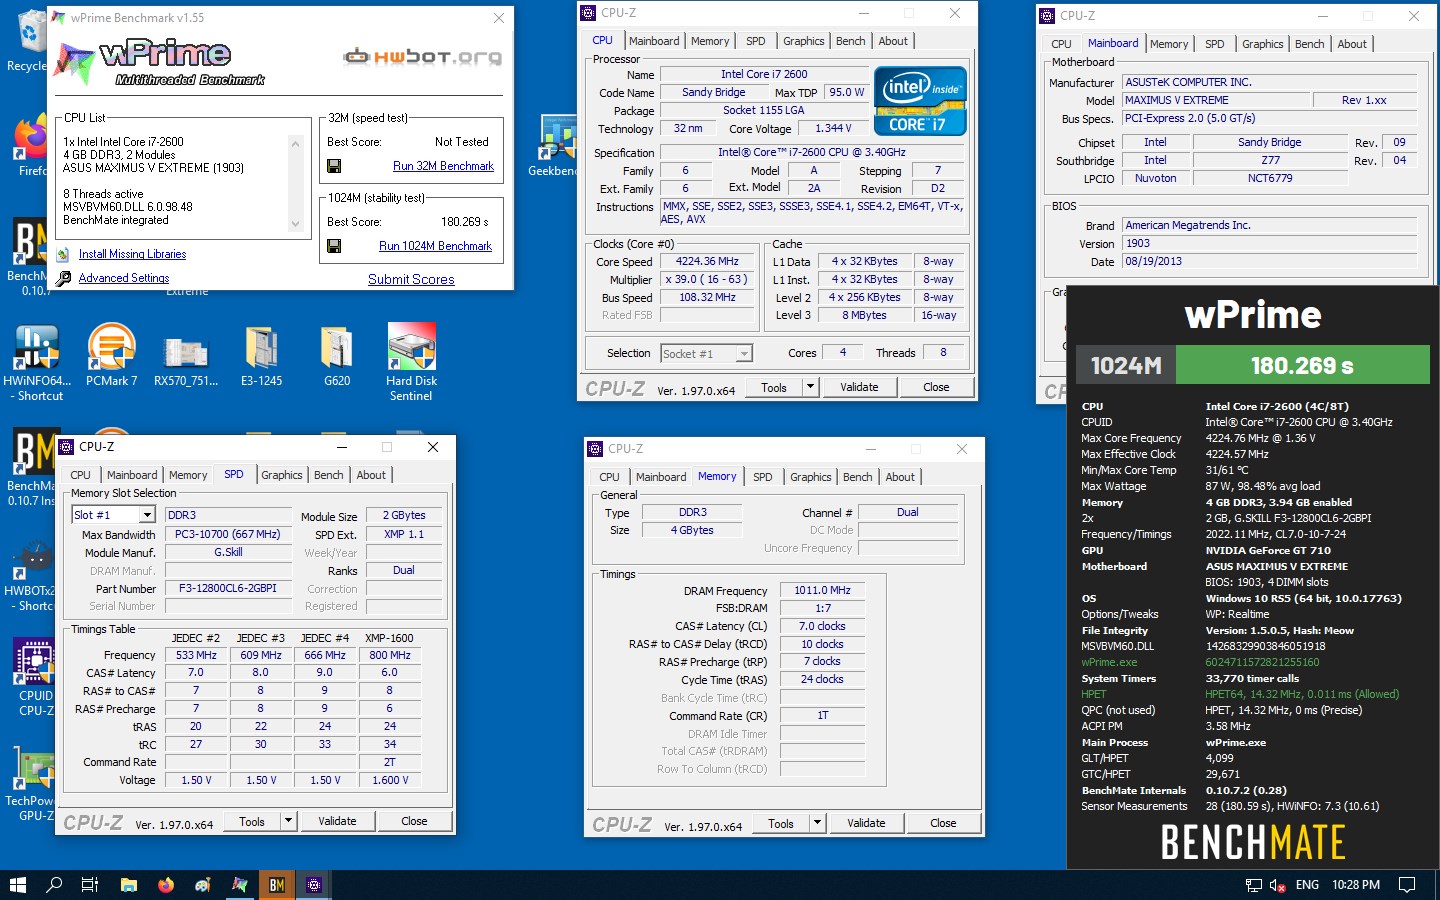Click the green wPrime.exe entry in BenchMate
This screenshot has height=900, width=1440.
coord(1109,662)
